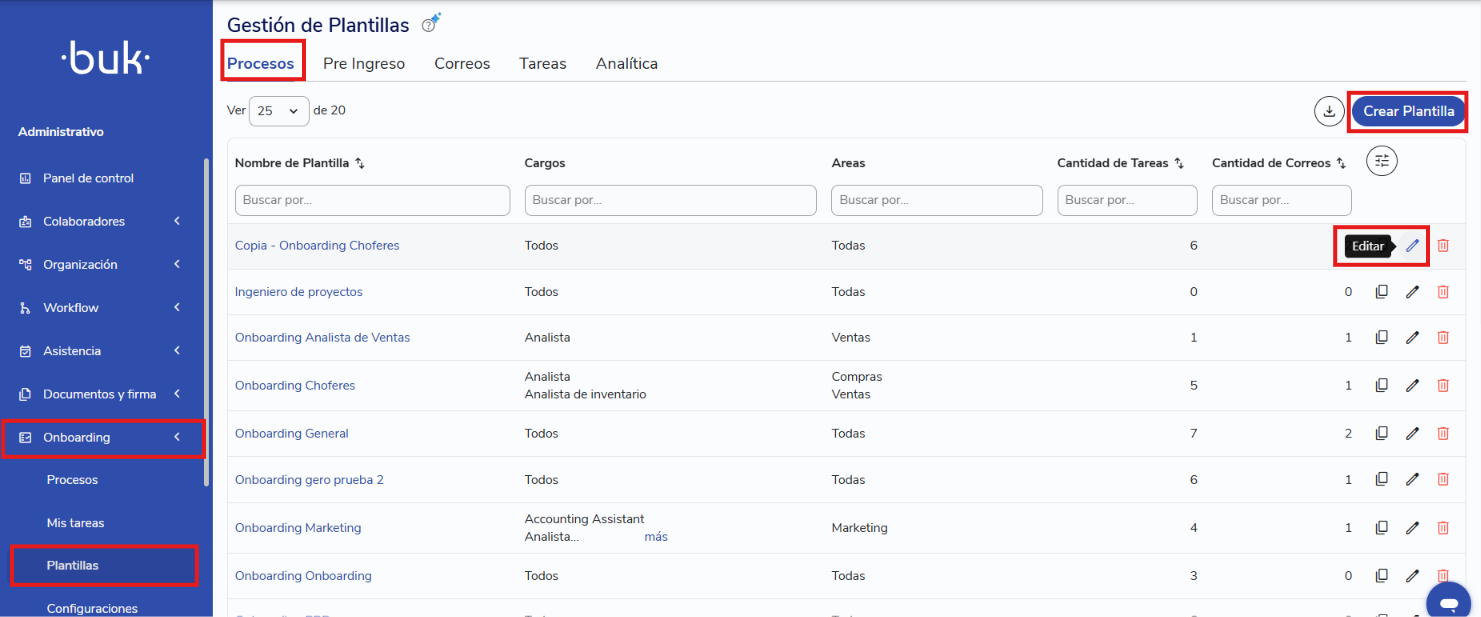Image resolution: width=1481 pixels, height=617 pixels.
Task: Click the sidebar vertical scrollbar
Action: (x=207, y=320)
